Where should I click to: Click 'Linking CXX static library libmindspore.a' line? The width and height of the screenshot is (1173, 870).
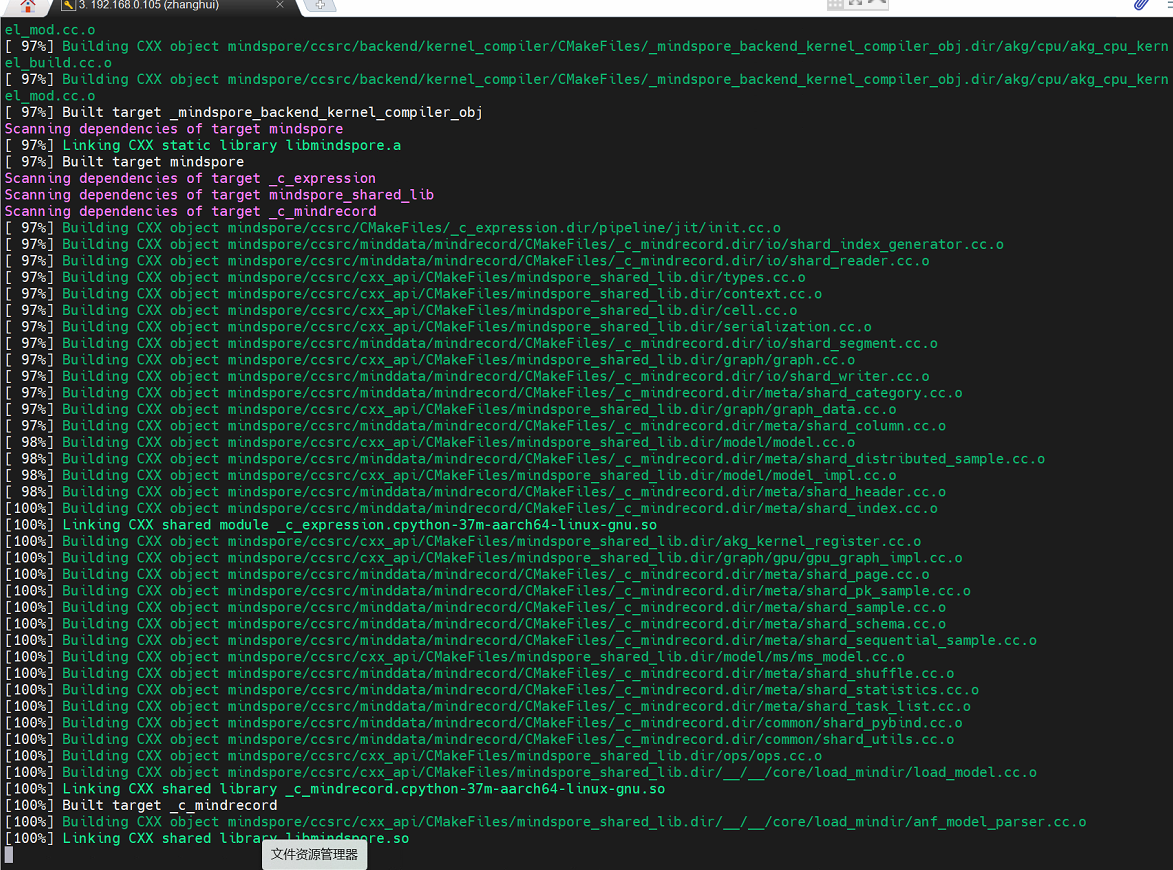[203, 145]
